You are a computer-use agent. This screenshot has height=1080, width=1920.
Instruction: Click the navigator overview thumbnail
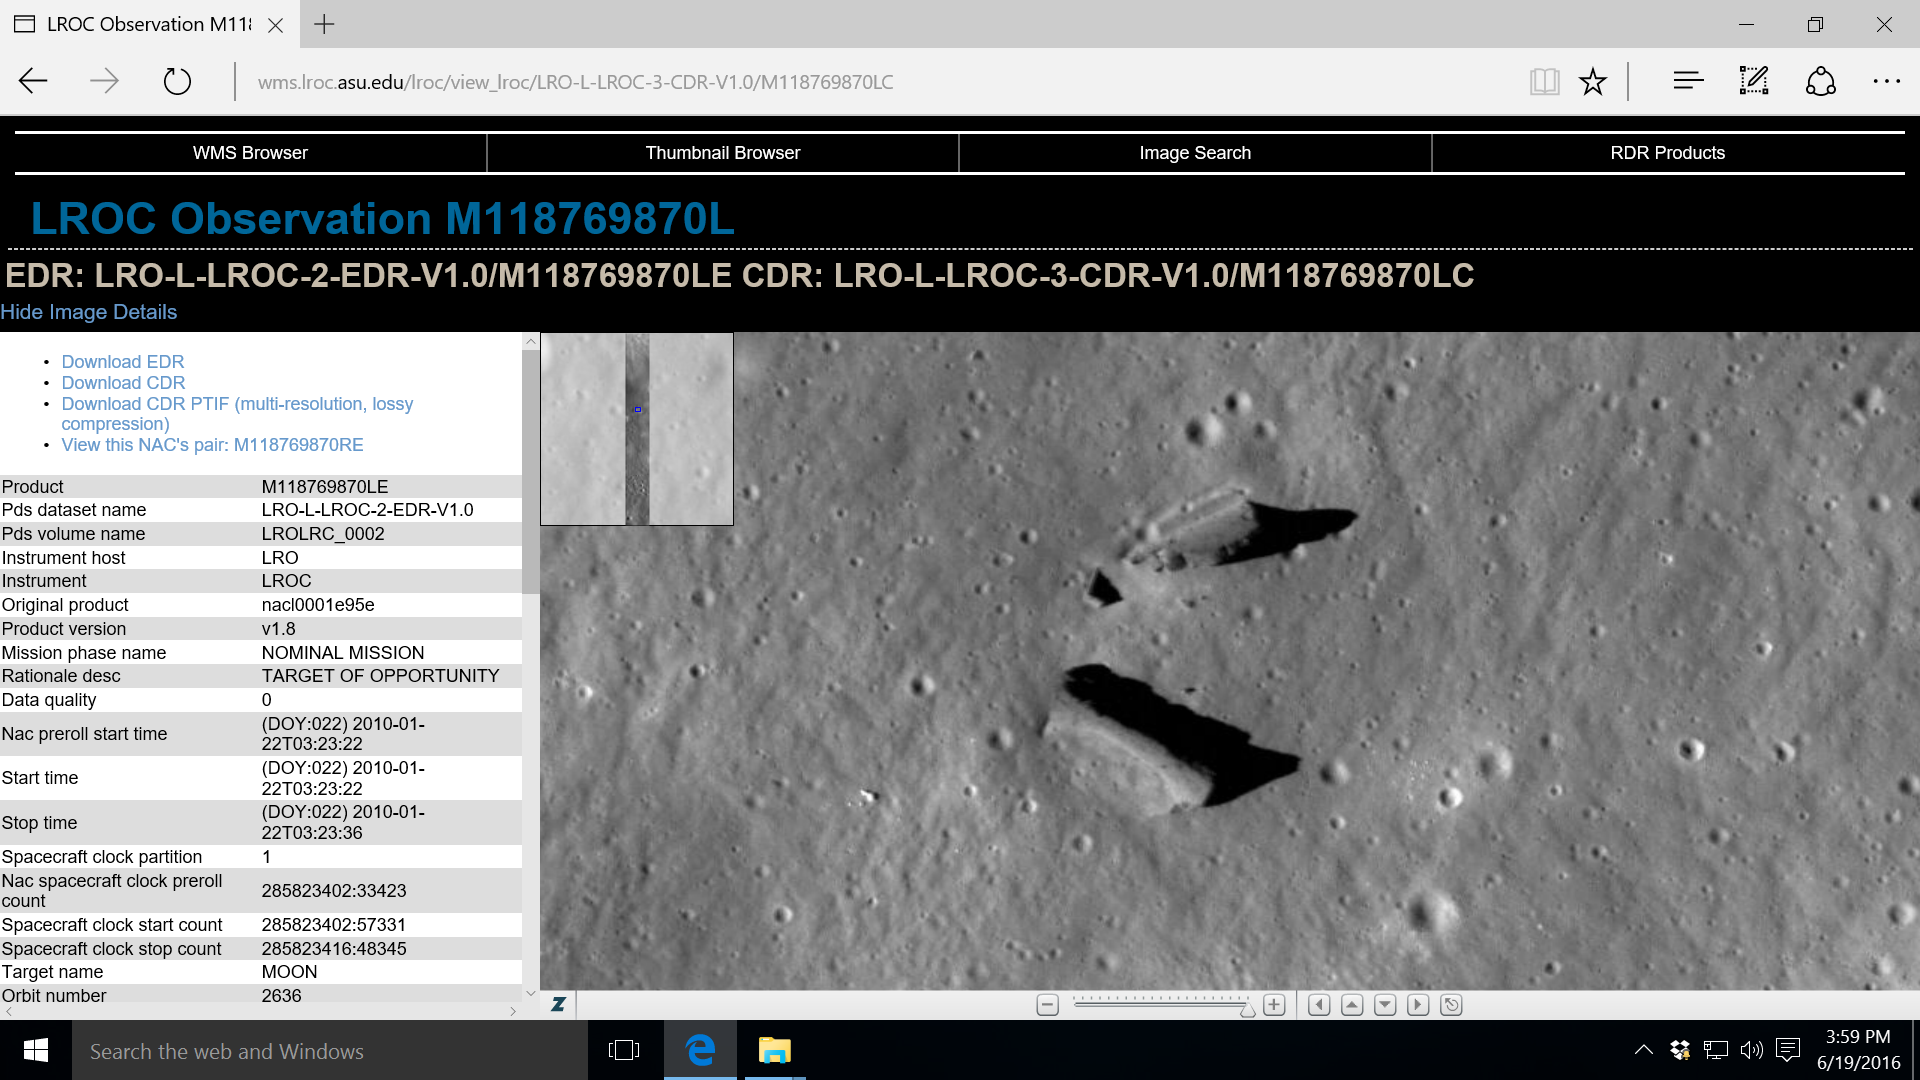pos(637,429)
